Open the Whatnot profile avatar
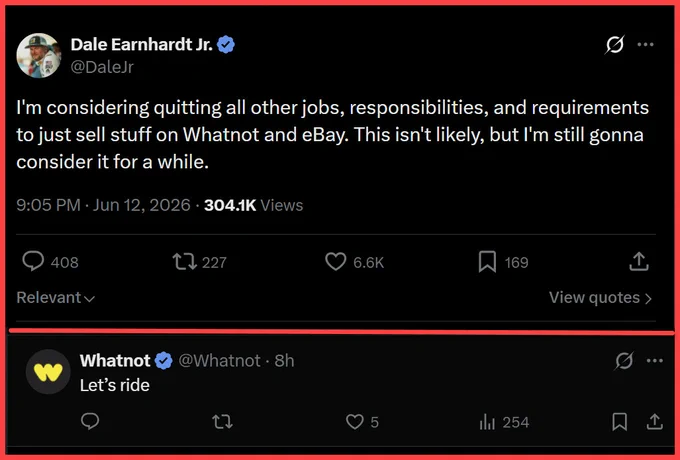This screenshot has height=460, width=680. [x=48, y=372]
